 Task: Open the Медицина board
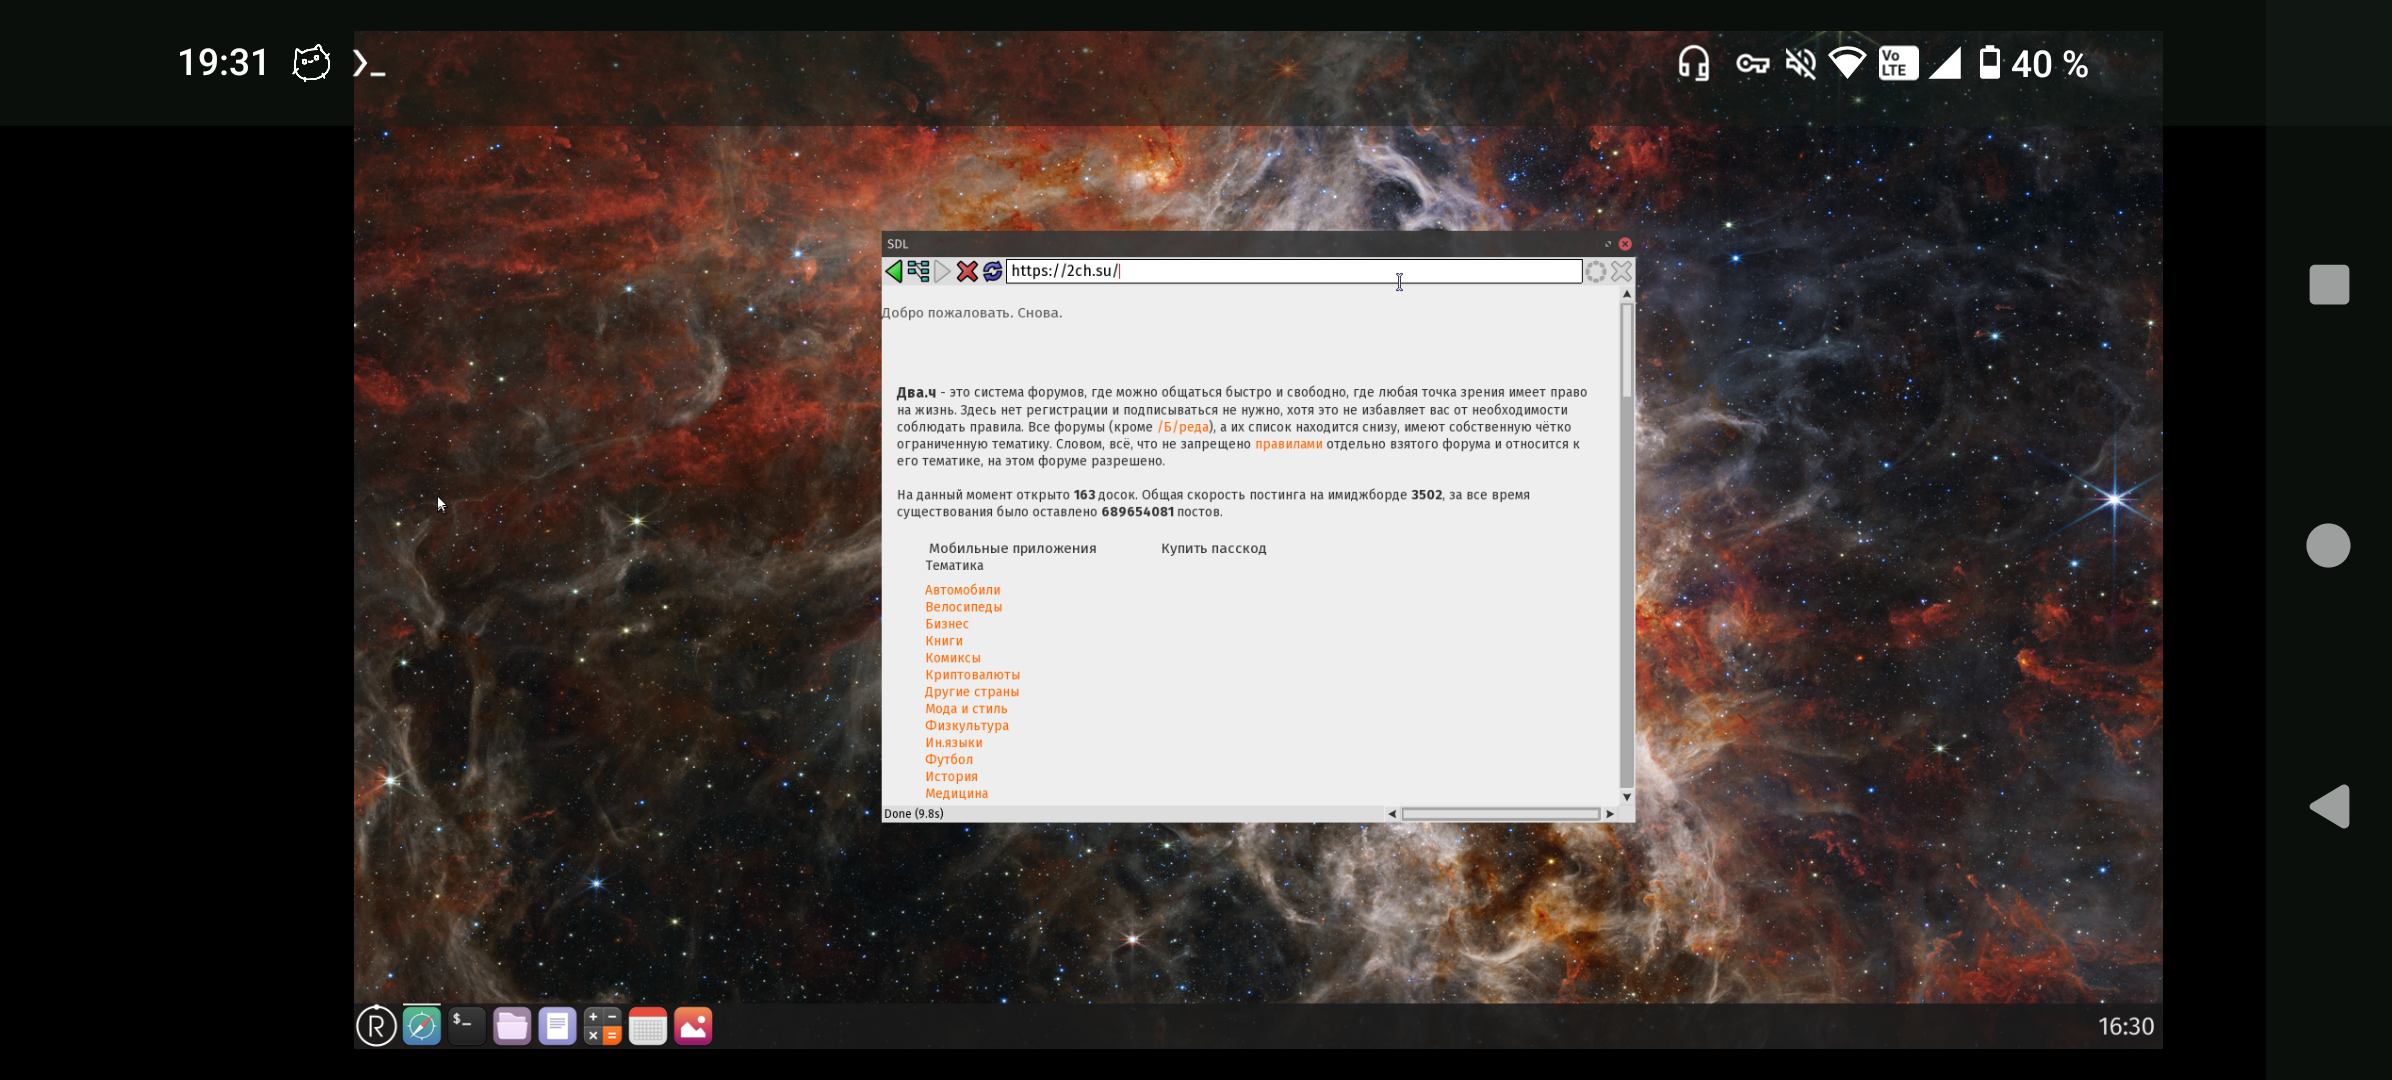pos(956,794)
